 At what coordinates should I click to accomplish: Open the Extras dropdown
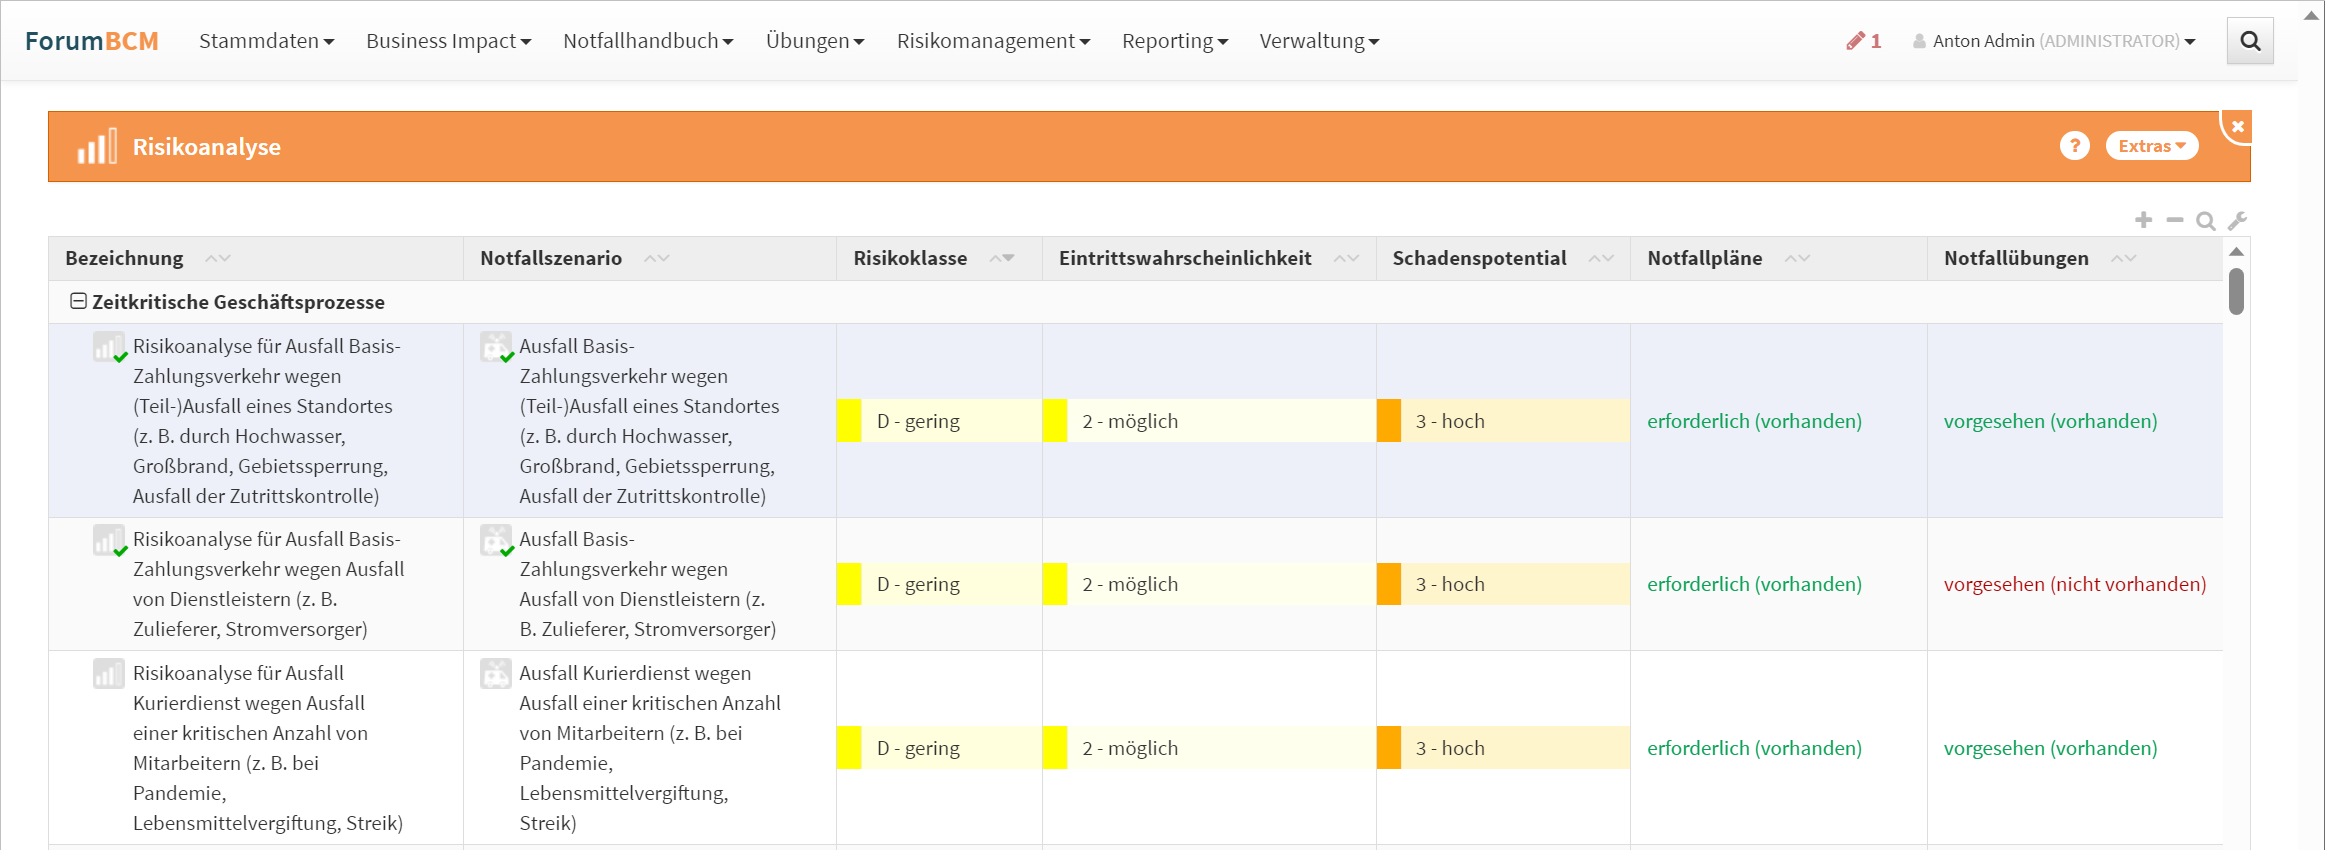click(x=2151, y=146)
